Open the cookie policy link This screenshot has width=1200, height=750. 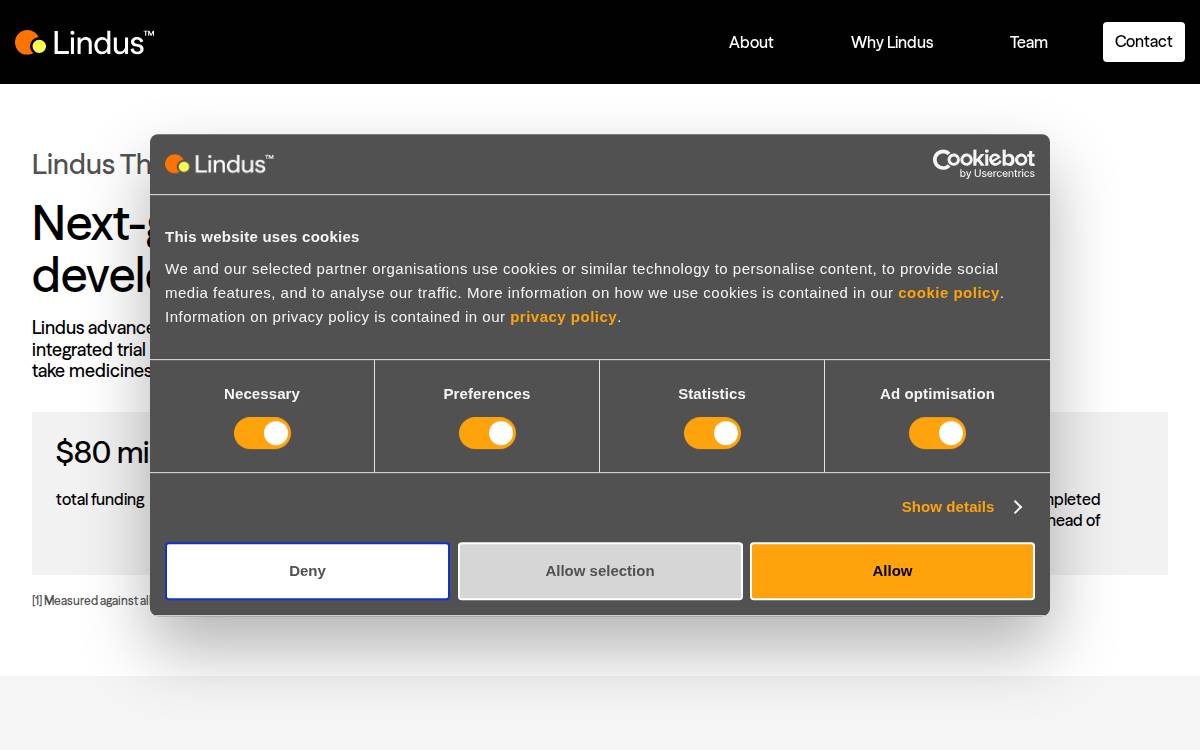coord(949,293)
